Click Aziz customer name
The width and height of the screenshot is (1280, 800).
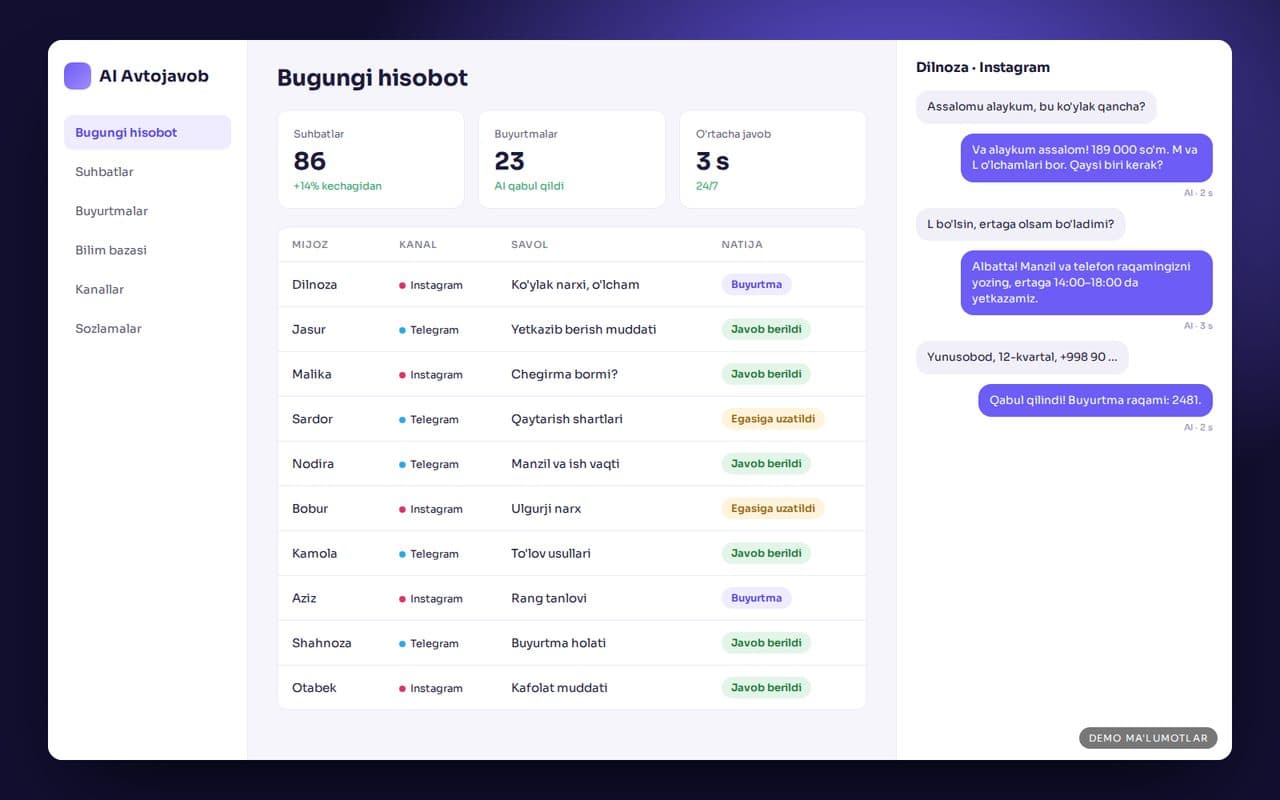coord(304,598)
